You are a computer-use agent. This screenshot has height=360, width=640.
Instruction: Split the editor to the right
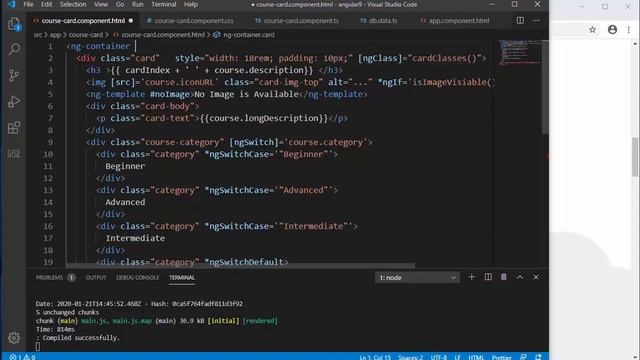click(x=520, y=20)
